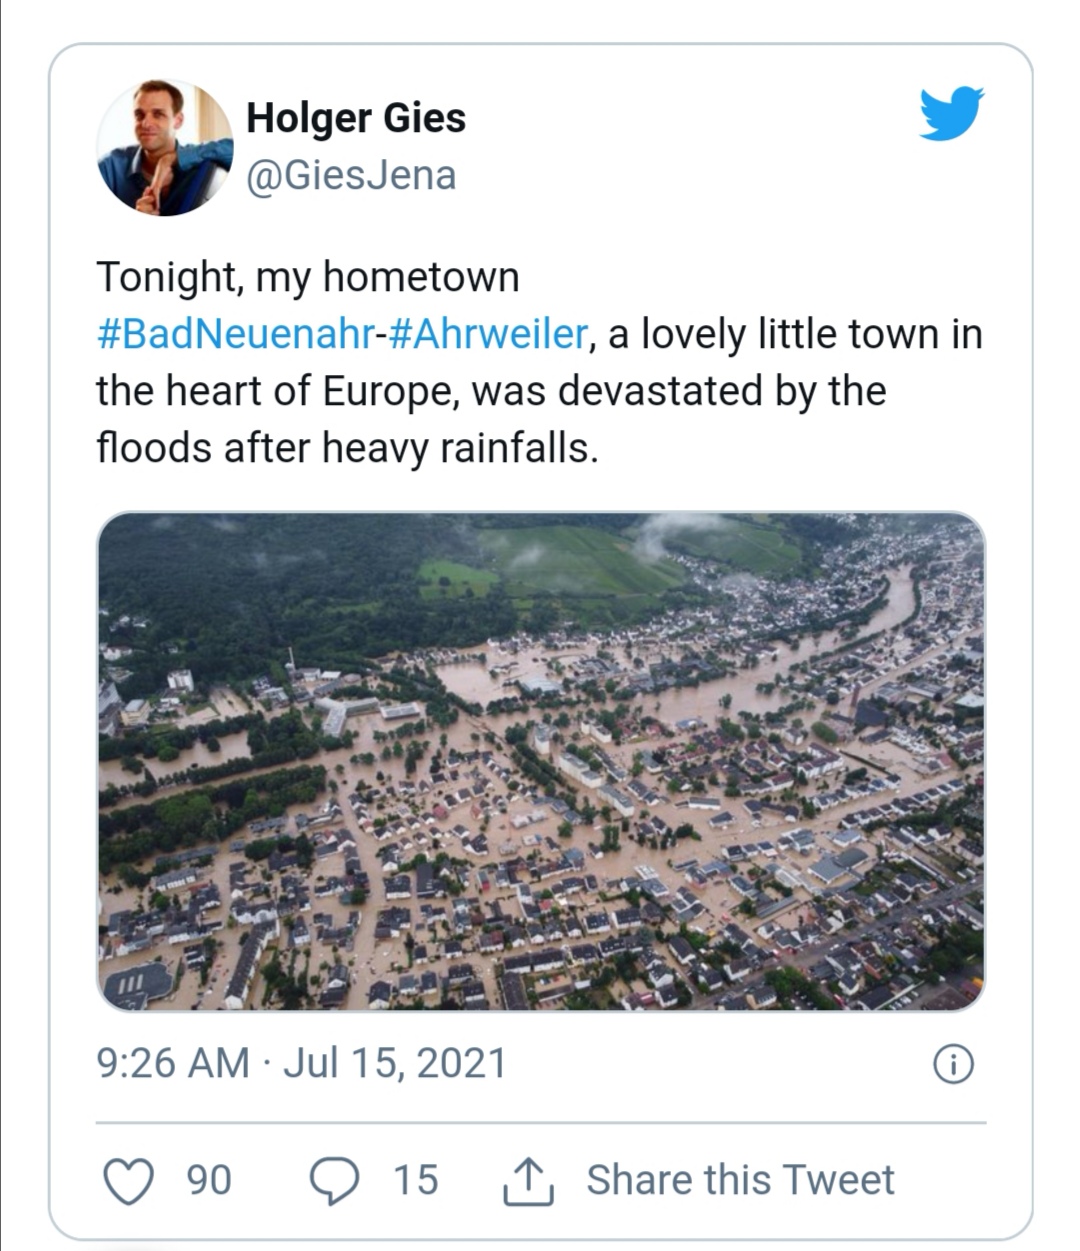Image resolution: width=1080 pixels, height=1251 pixels.
Task: Click the share upload arrow icon
Action: click(525, 1180)
